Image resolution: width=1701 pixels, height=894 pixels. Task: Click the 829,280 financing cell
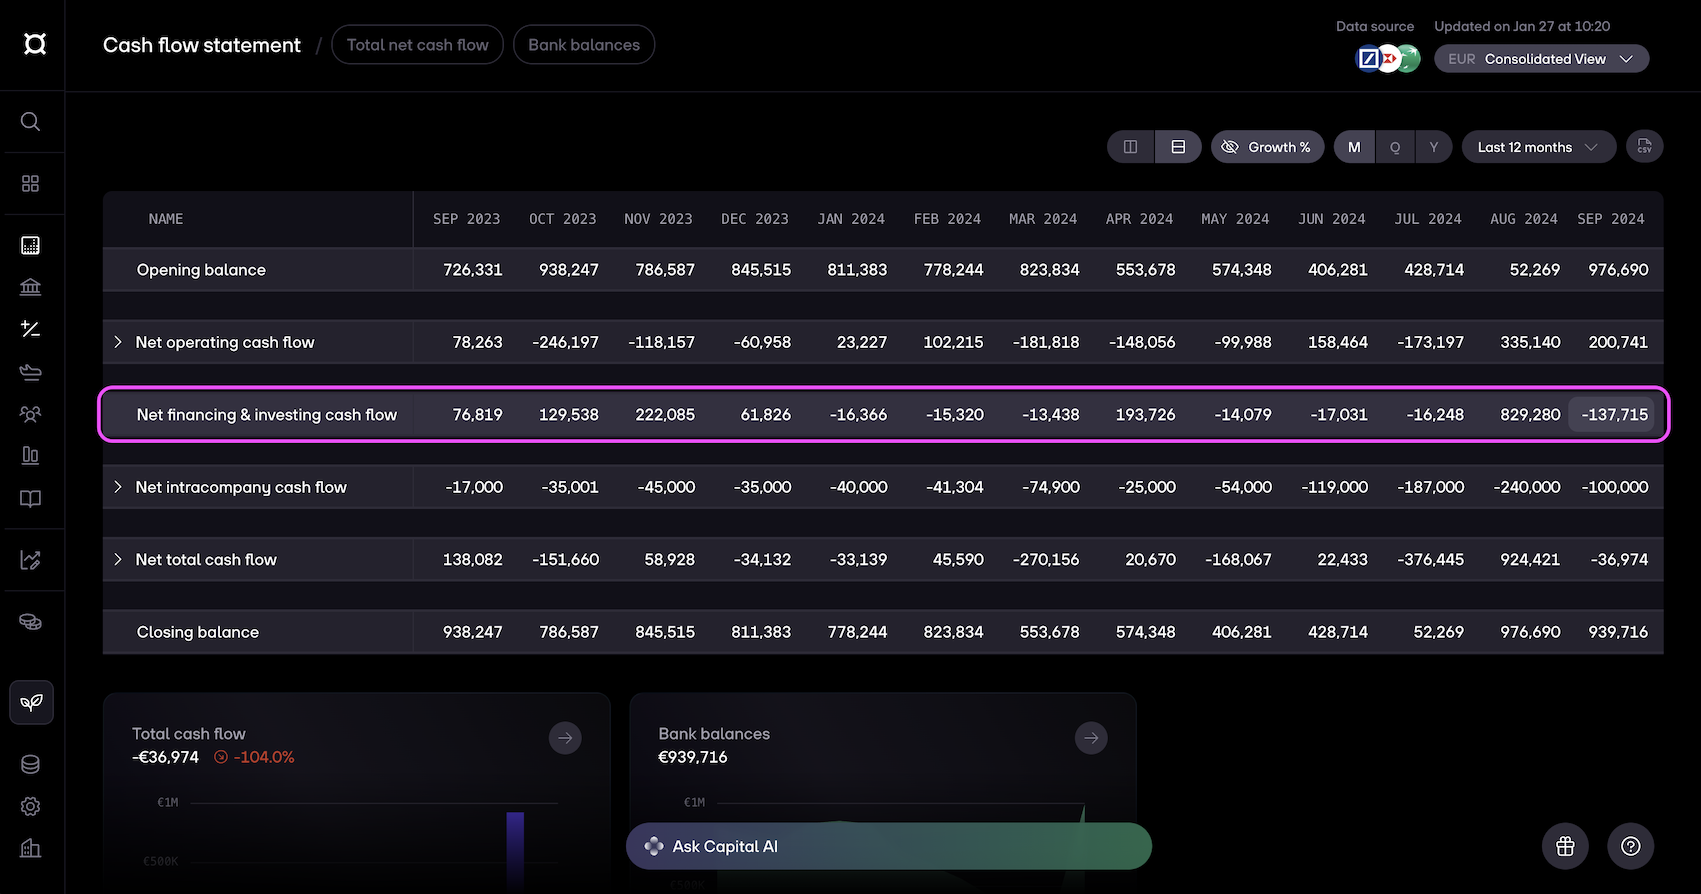tap(1530, 415)
